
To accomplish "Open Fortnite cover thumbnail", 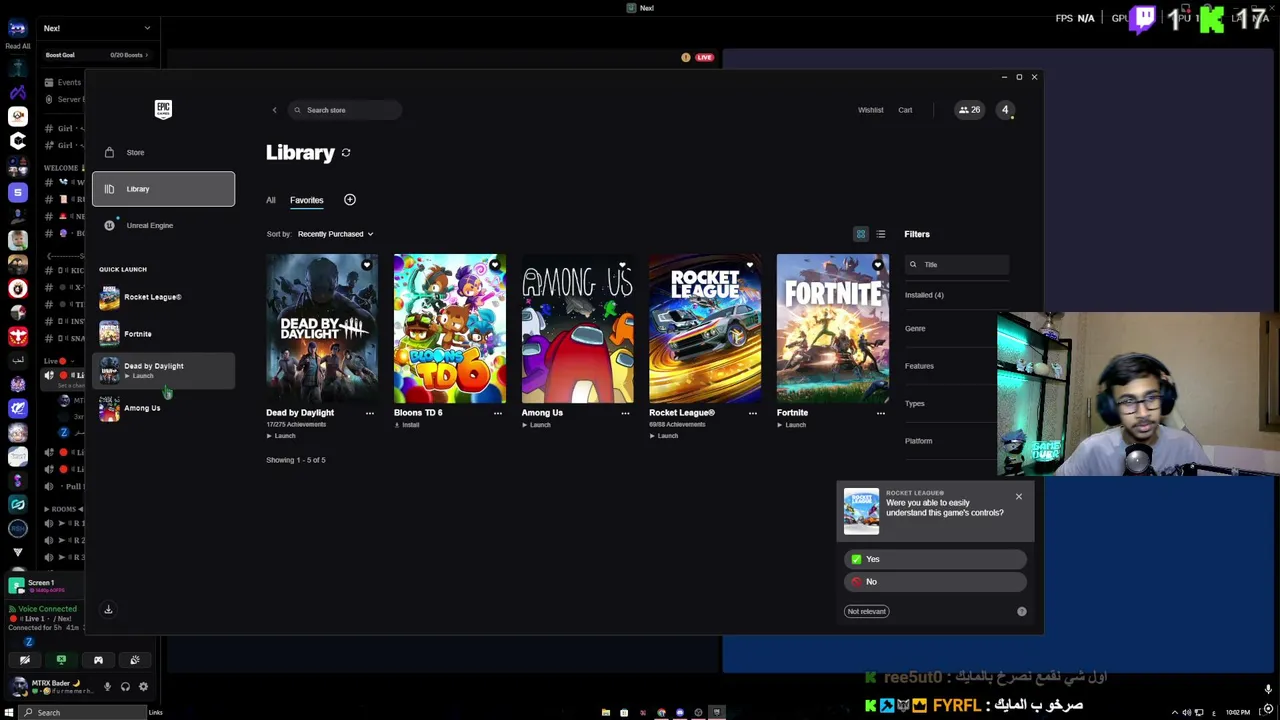I will (x=833, y=328).
